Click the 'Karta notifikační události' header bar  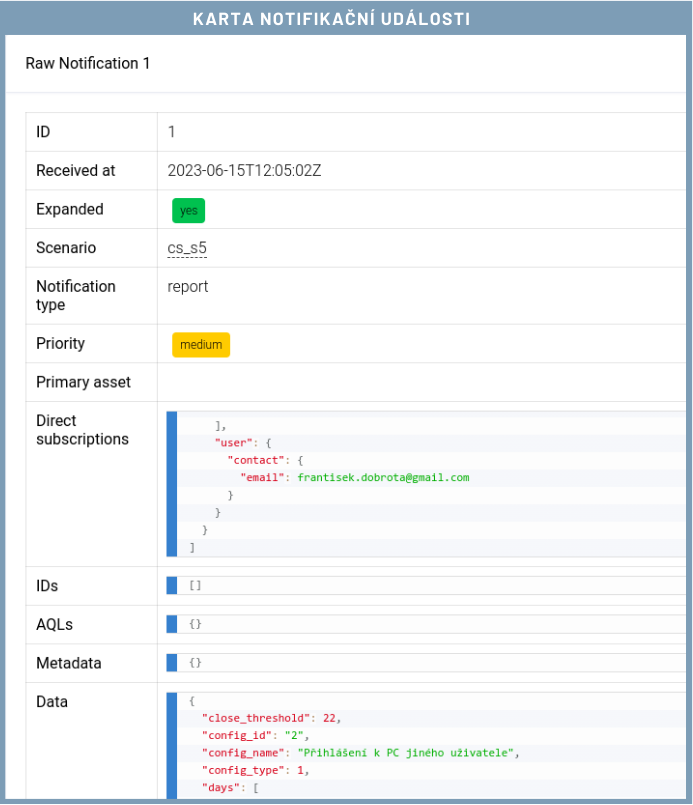click(346, 19)
